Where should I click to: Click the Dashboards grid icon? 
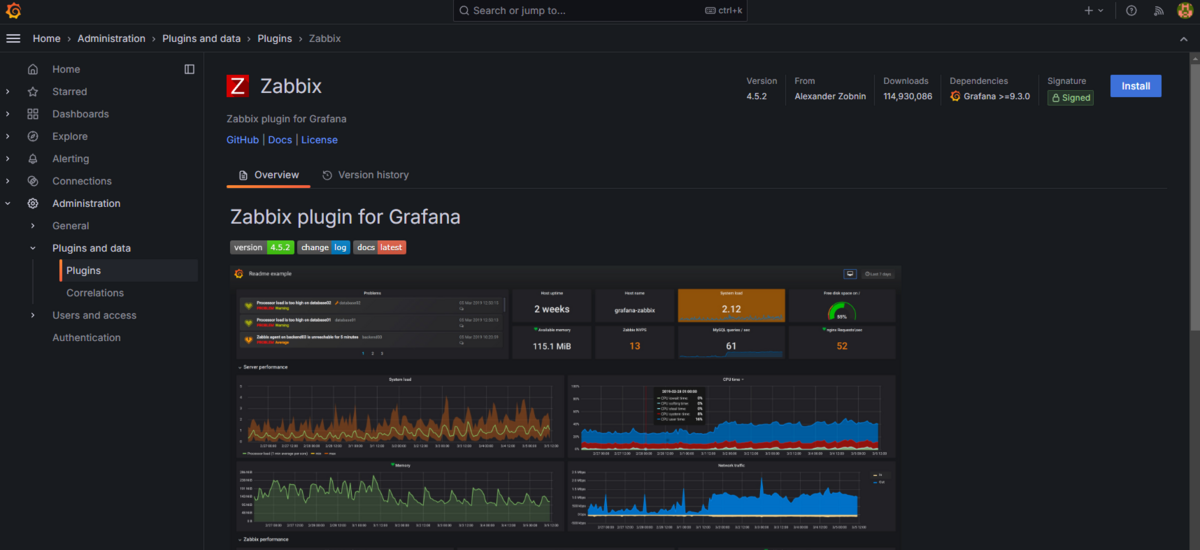[x=33, y=114]
